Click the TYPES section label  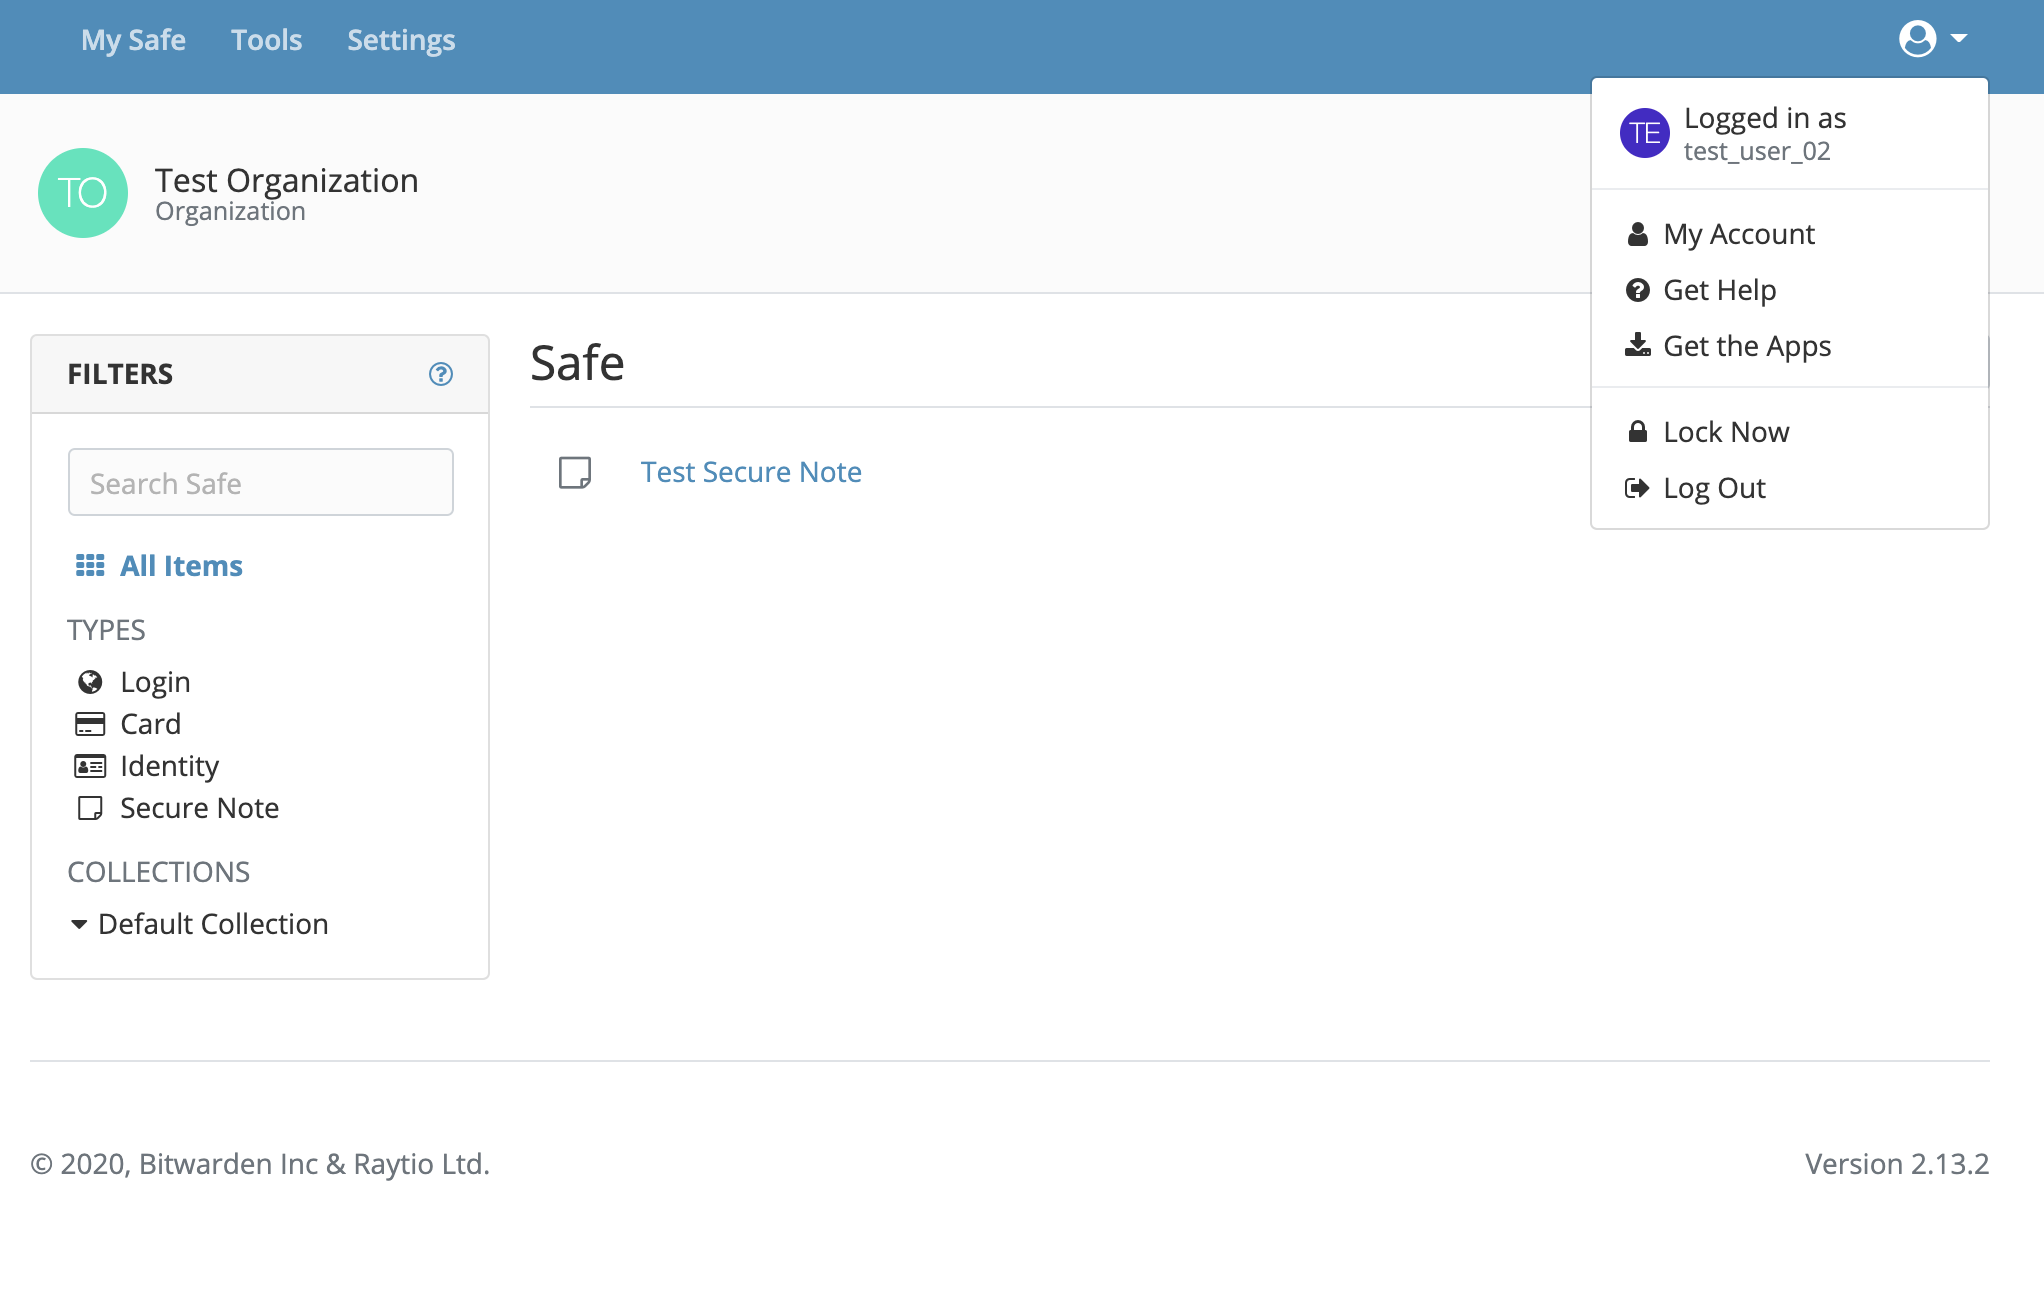[106, 630]
